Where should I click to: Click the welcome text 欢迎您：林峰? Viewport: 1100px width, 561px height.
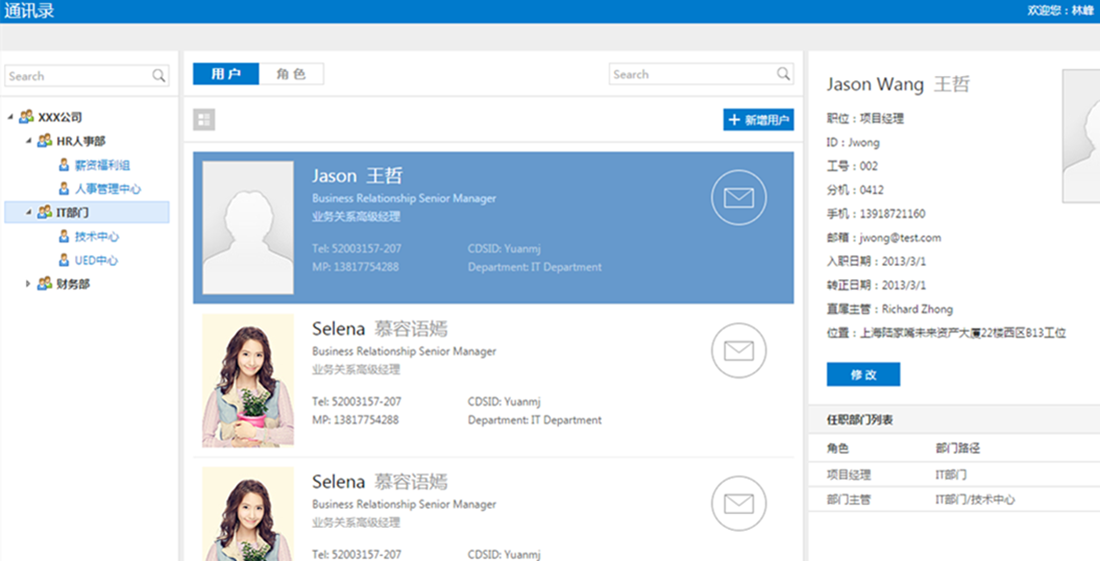point(1060,11)
